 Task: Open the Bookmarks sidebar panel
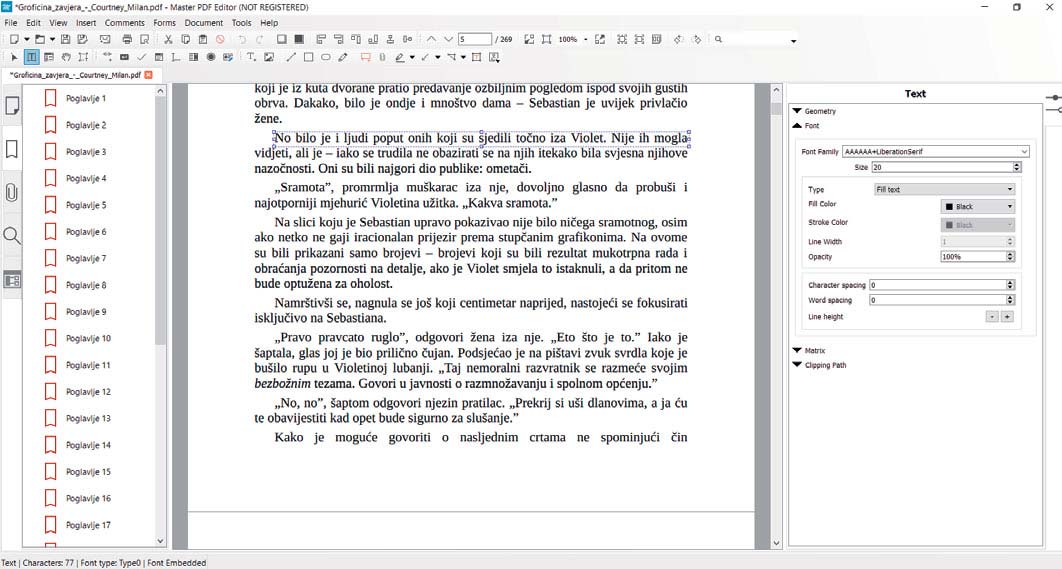tap(12, 149)
